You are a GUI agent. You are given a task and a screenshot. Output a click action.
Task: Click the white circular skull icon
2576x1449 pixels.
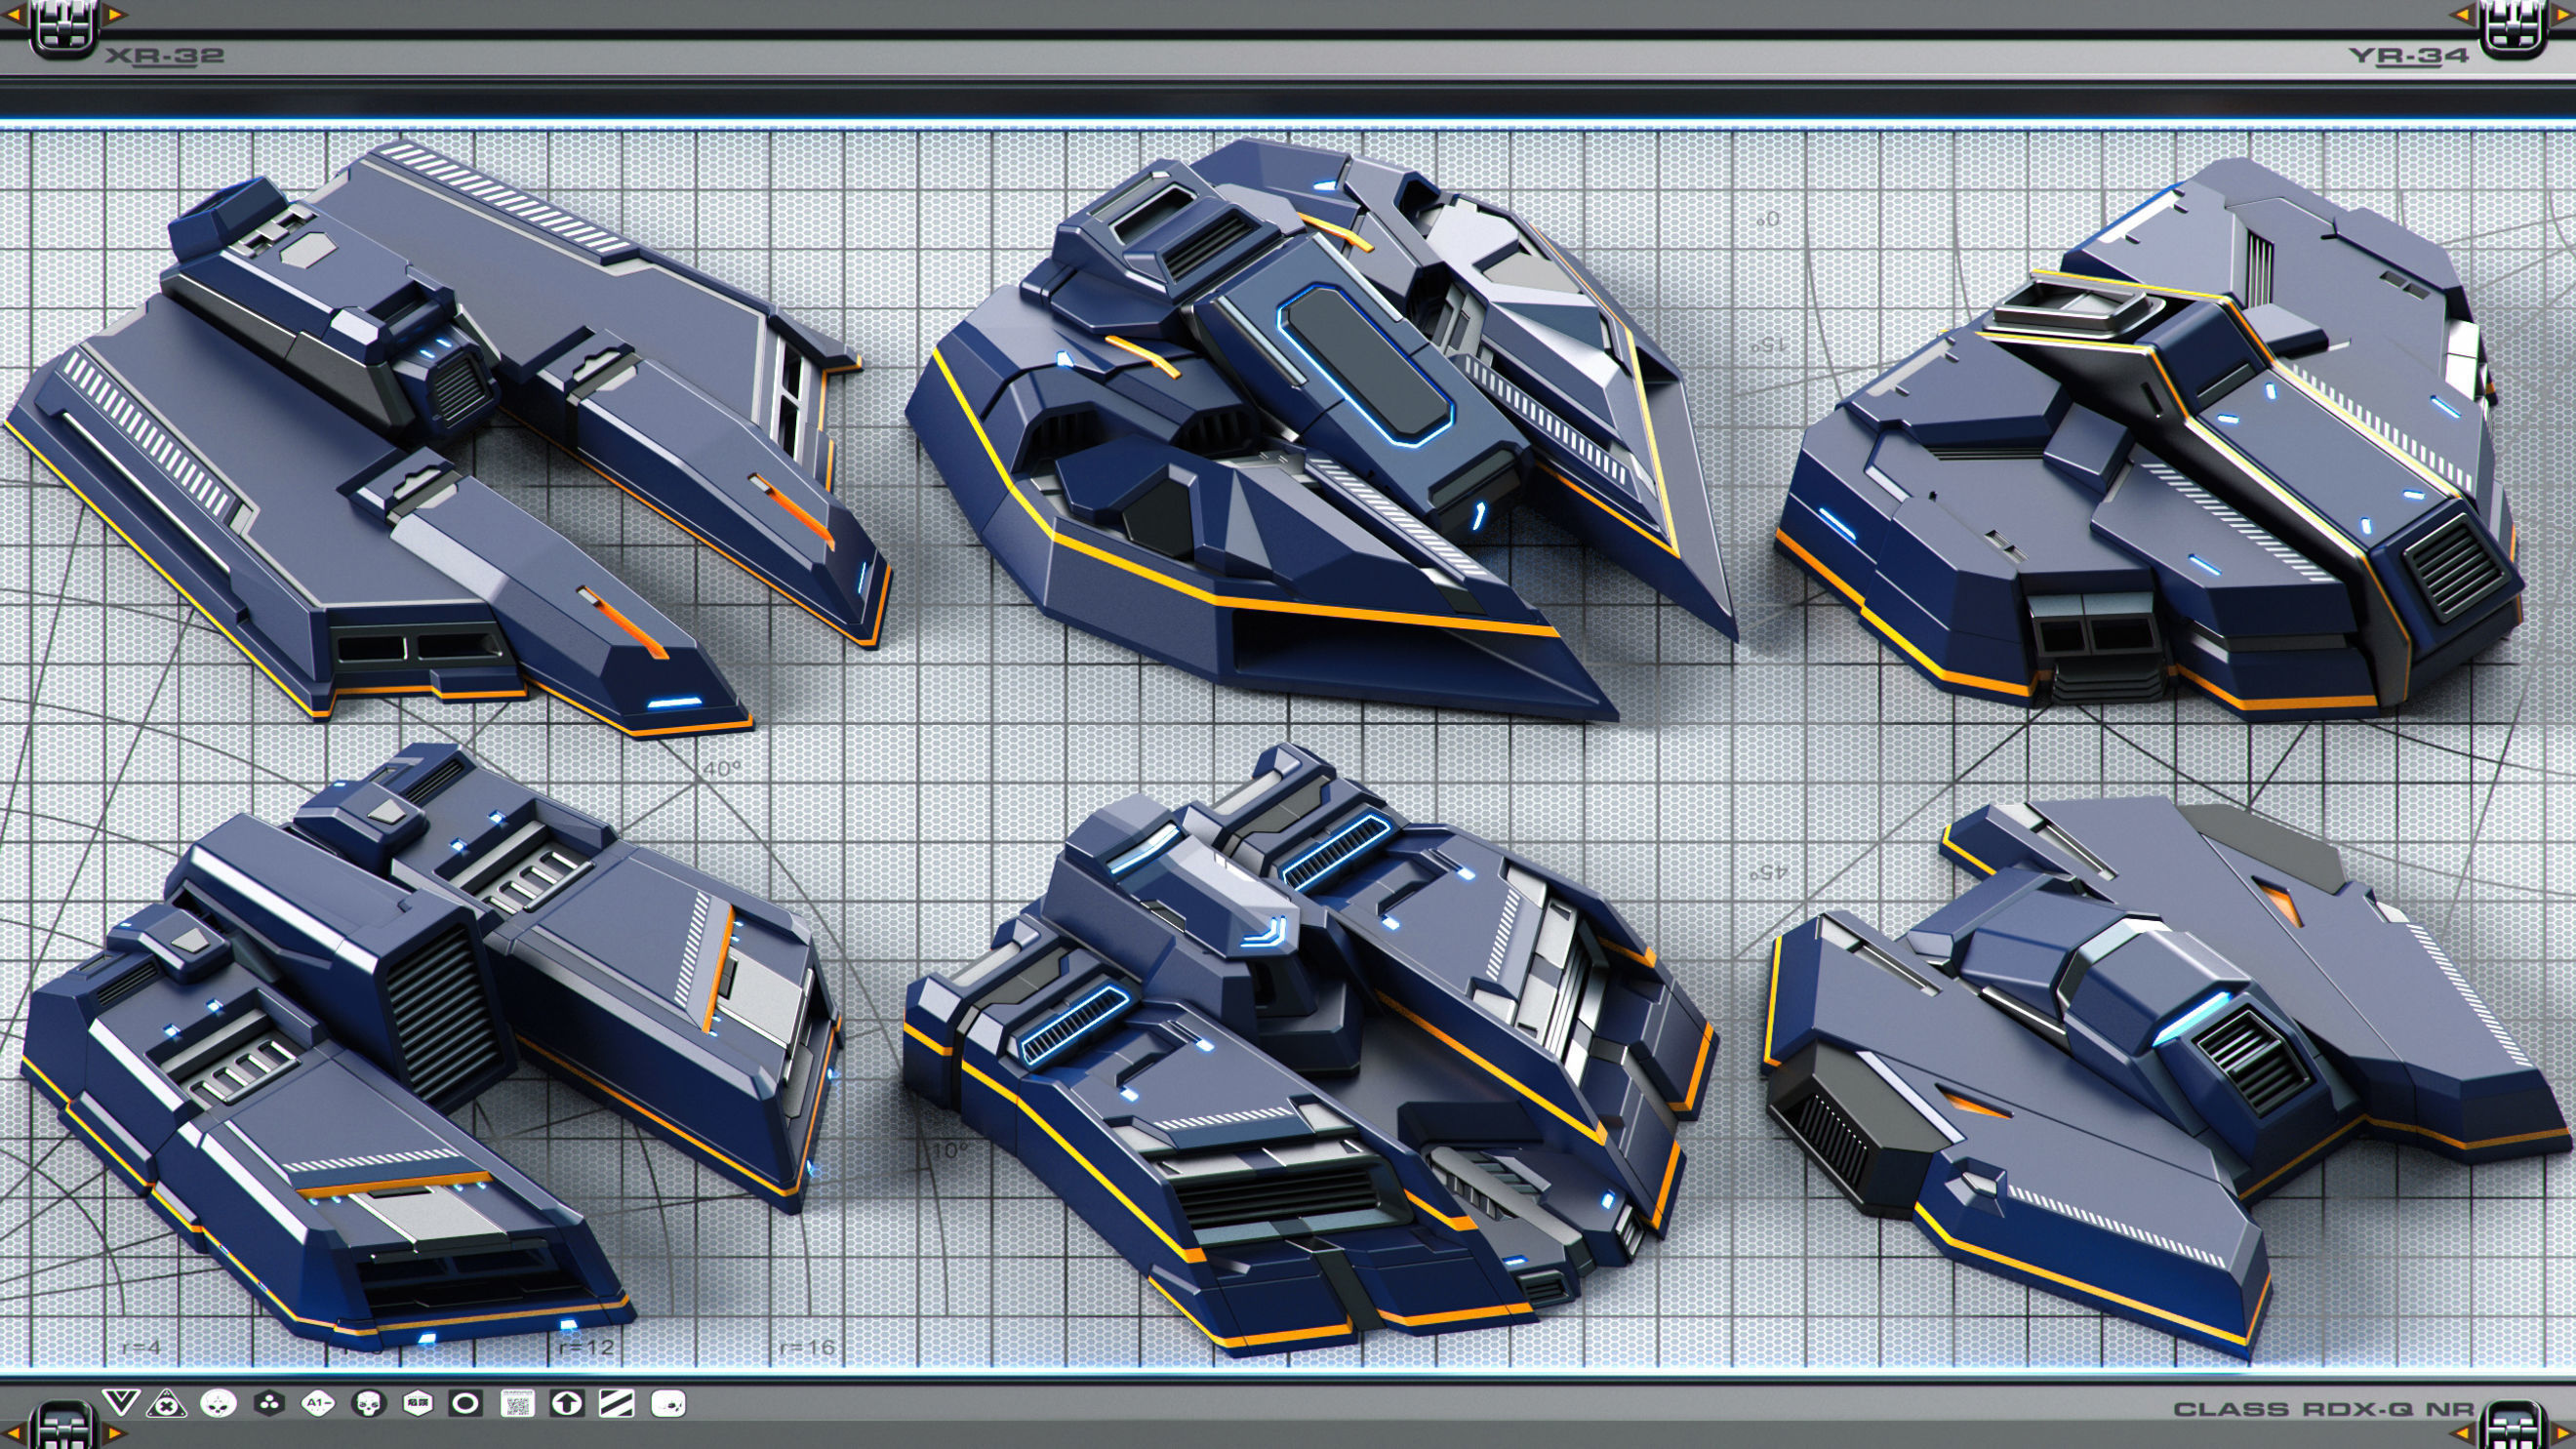[218, 1404]
